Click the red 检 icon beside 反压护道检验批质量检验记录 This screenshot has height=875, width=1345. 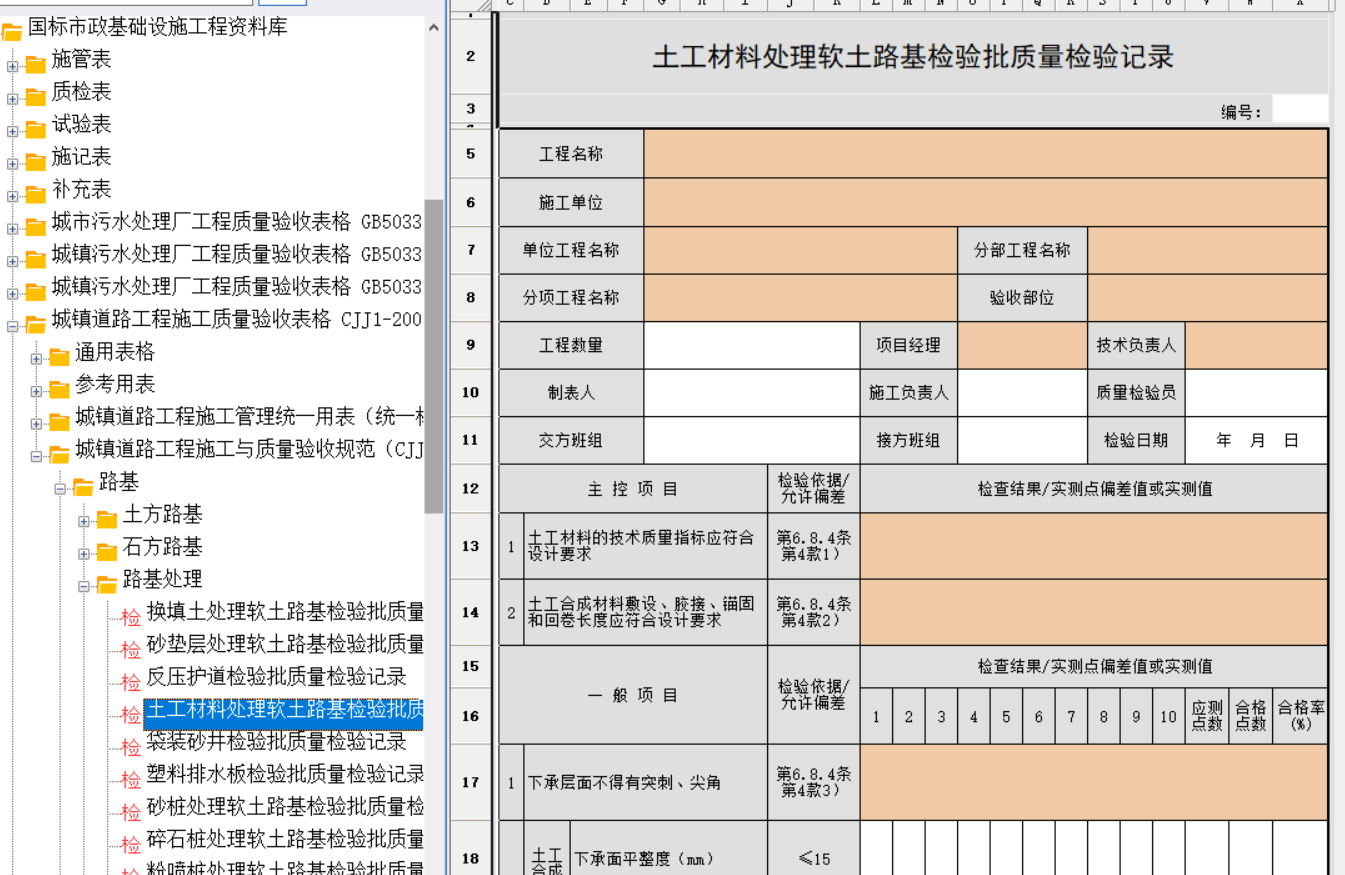click(x=131, y=682)
